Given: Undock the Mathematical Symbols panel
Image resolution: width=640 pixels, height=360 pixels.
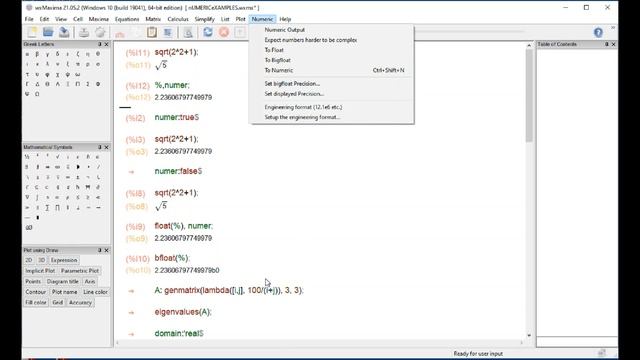Looking at the screenshot, I should [100, 147].
